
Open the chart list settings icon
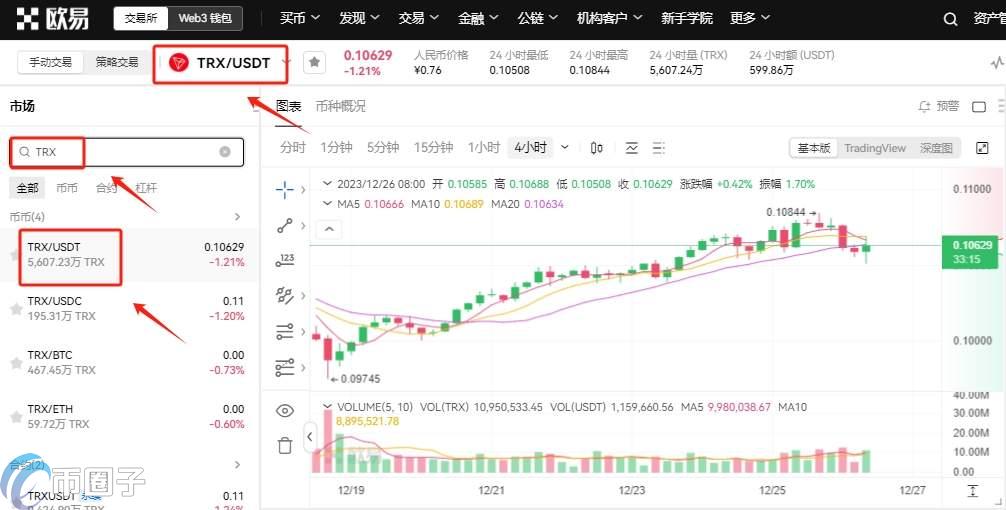tap(658, 148)
